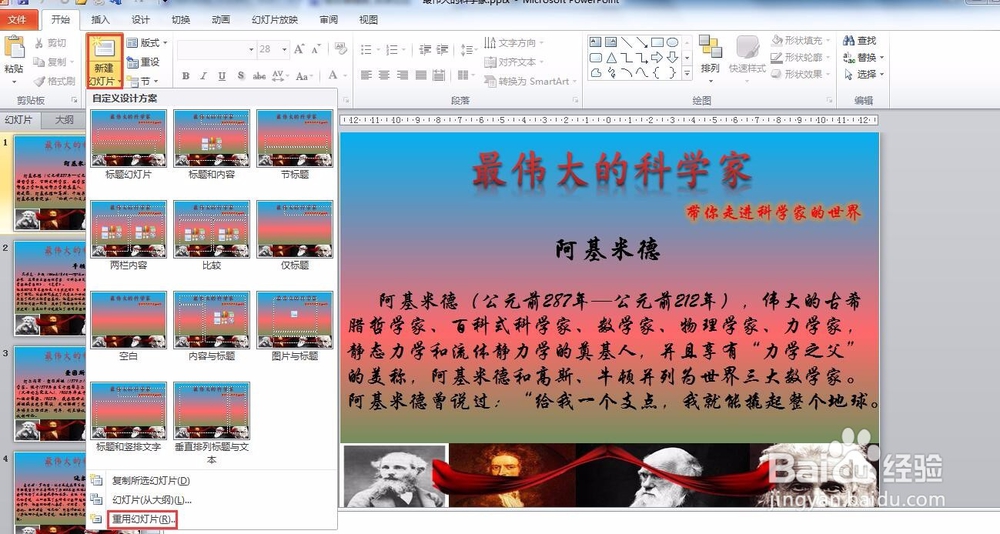The height and width of the screenshot is (534, 1000).
Task: Choose the Comparison (比较) layout
Action: coord(211,235)
